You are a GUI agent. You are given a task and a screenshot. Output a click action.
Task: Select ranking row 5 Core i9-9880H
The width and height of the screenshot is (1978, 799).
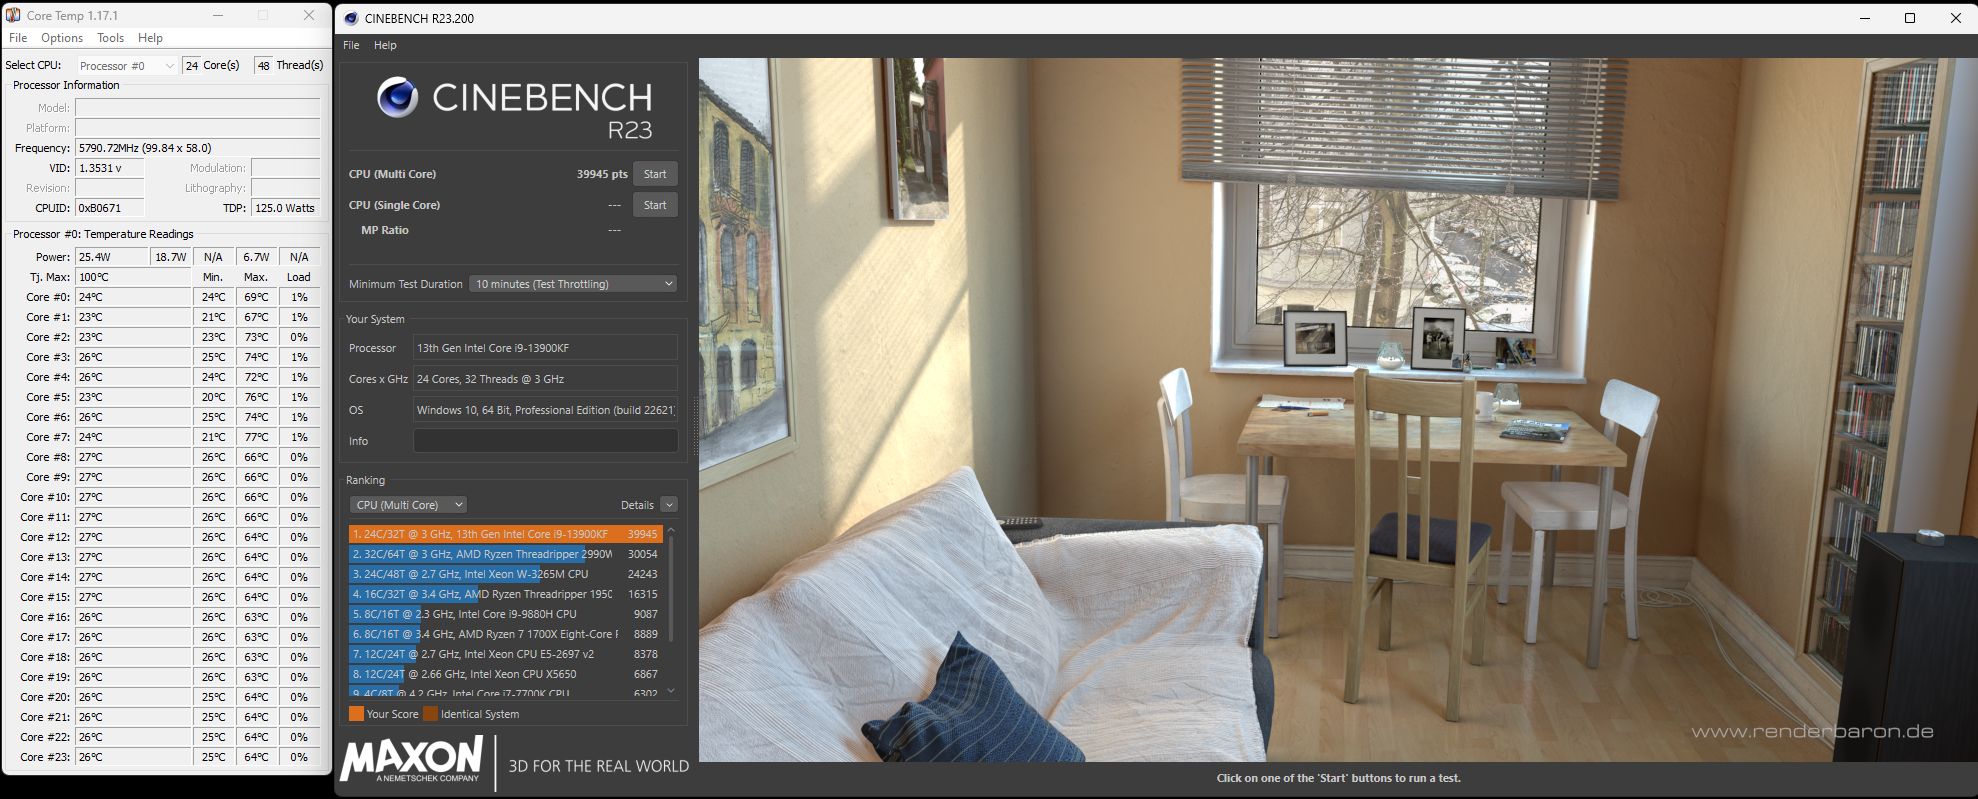505,614
